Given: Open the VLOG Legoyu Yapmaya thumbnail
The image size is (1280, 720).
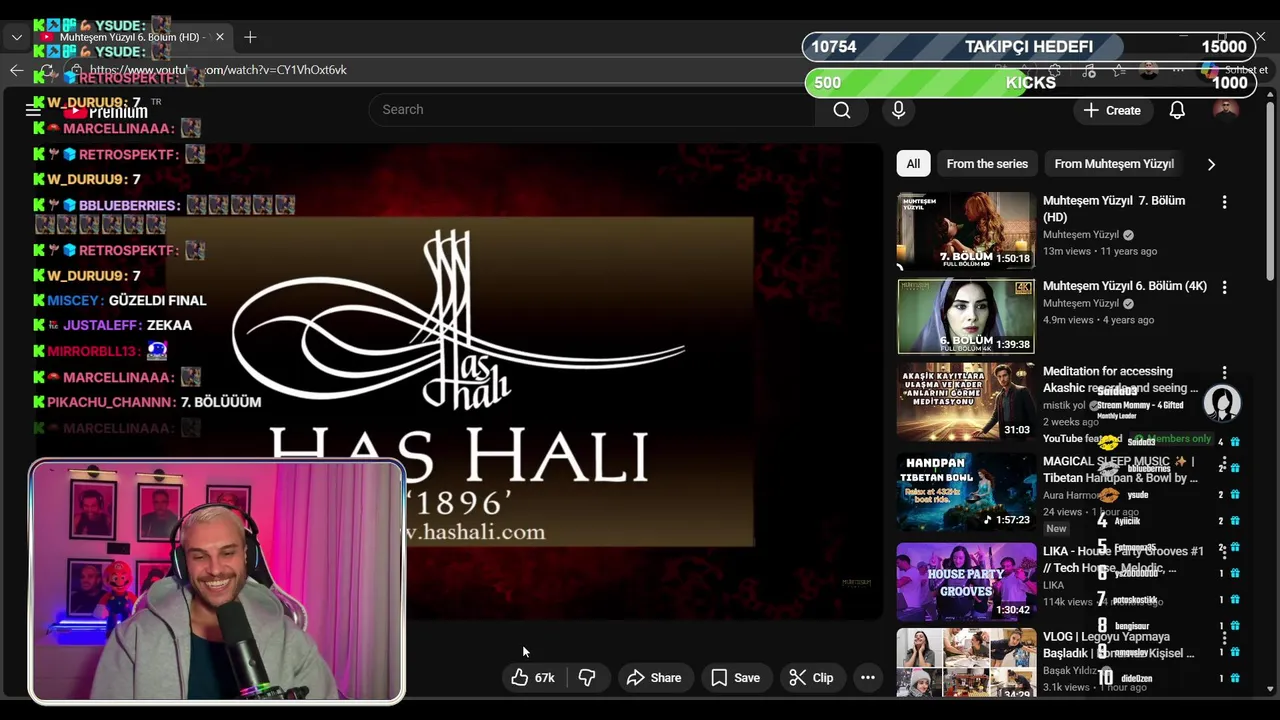Looking at the screenshot, I should click(x=965, y=662).
